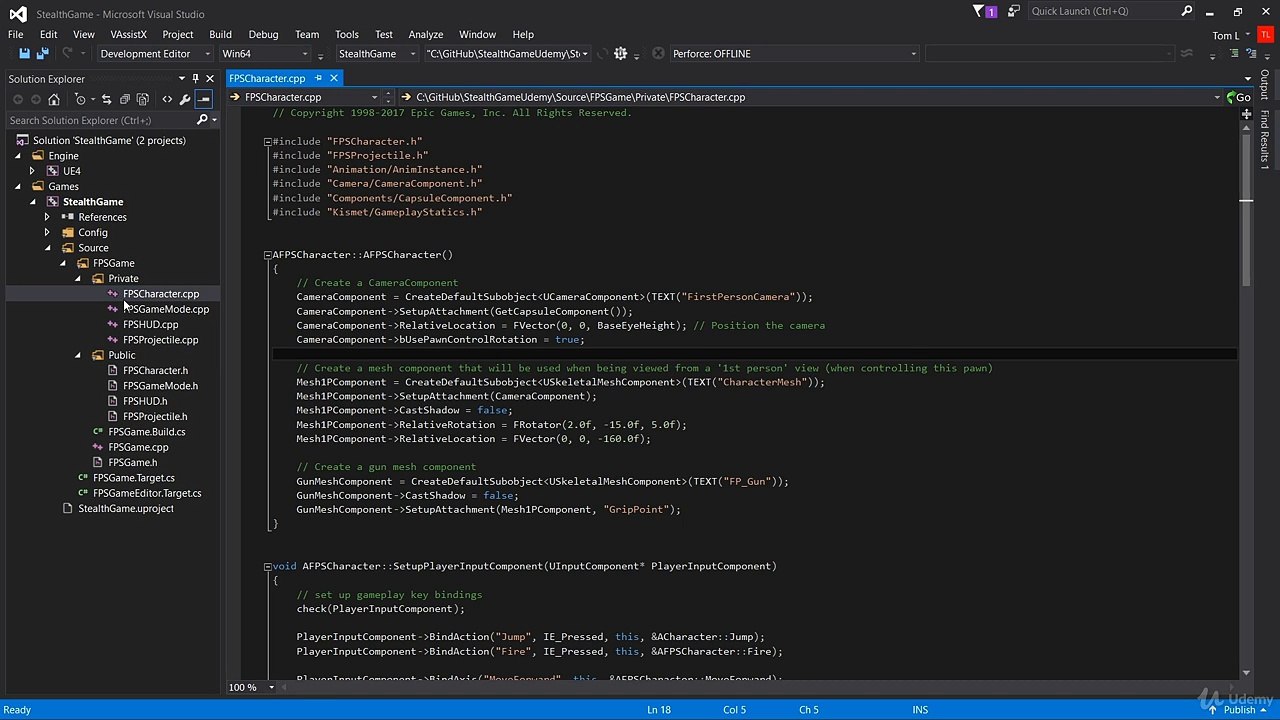
Task: Open the File menu
Action: point(16,34)
